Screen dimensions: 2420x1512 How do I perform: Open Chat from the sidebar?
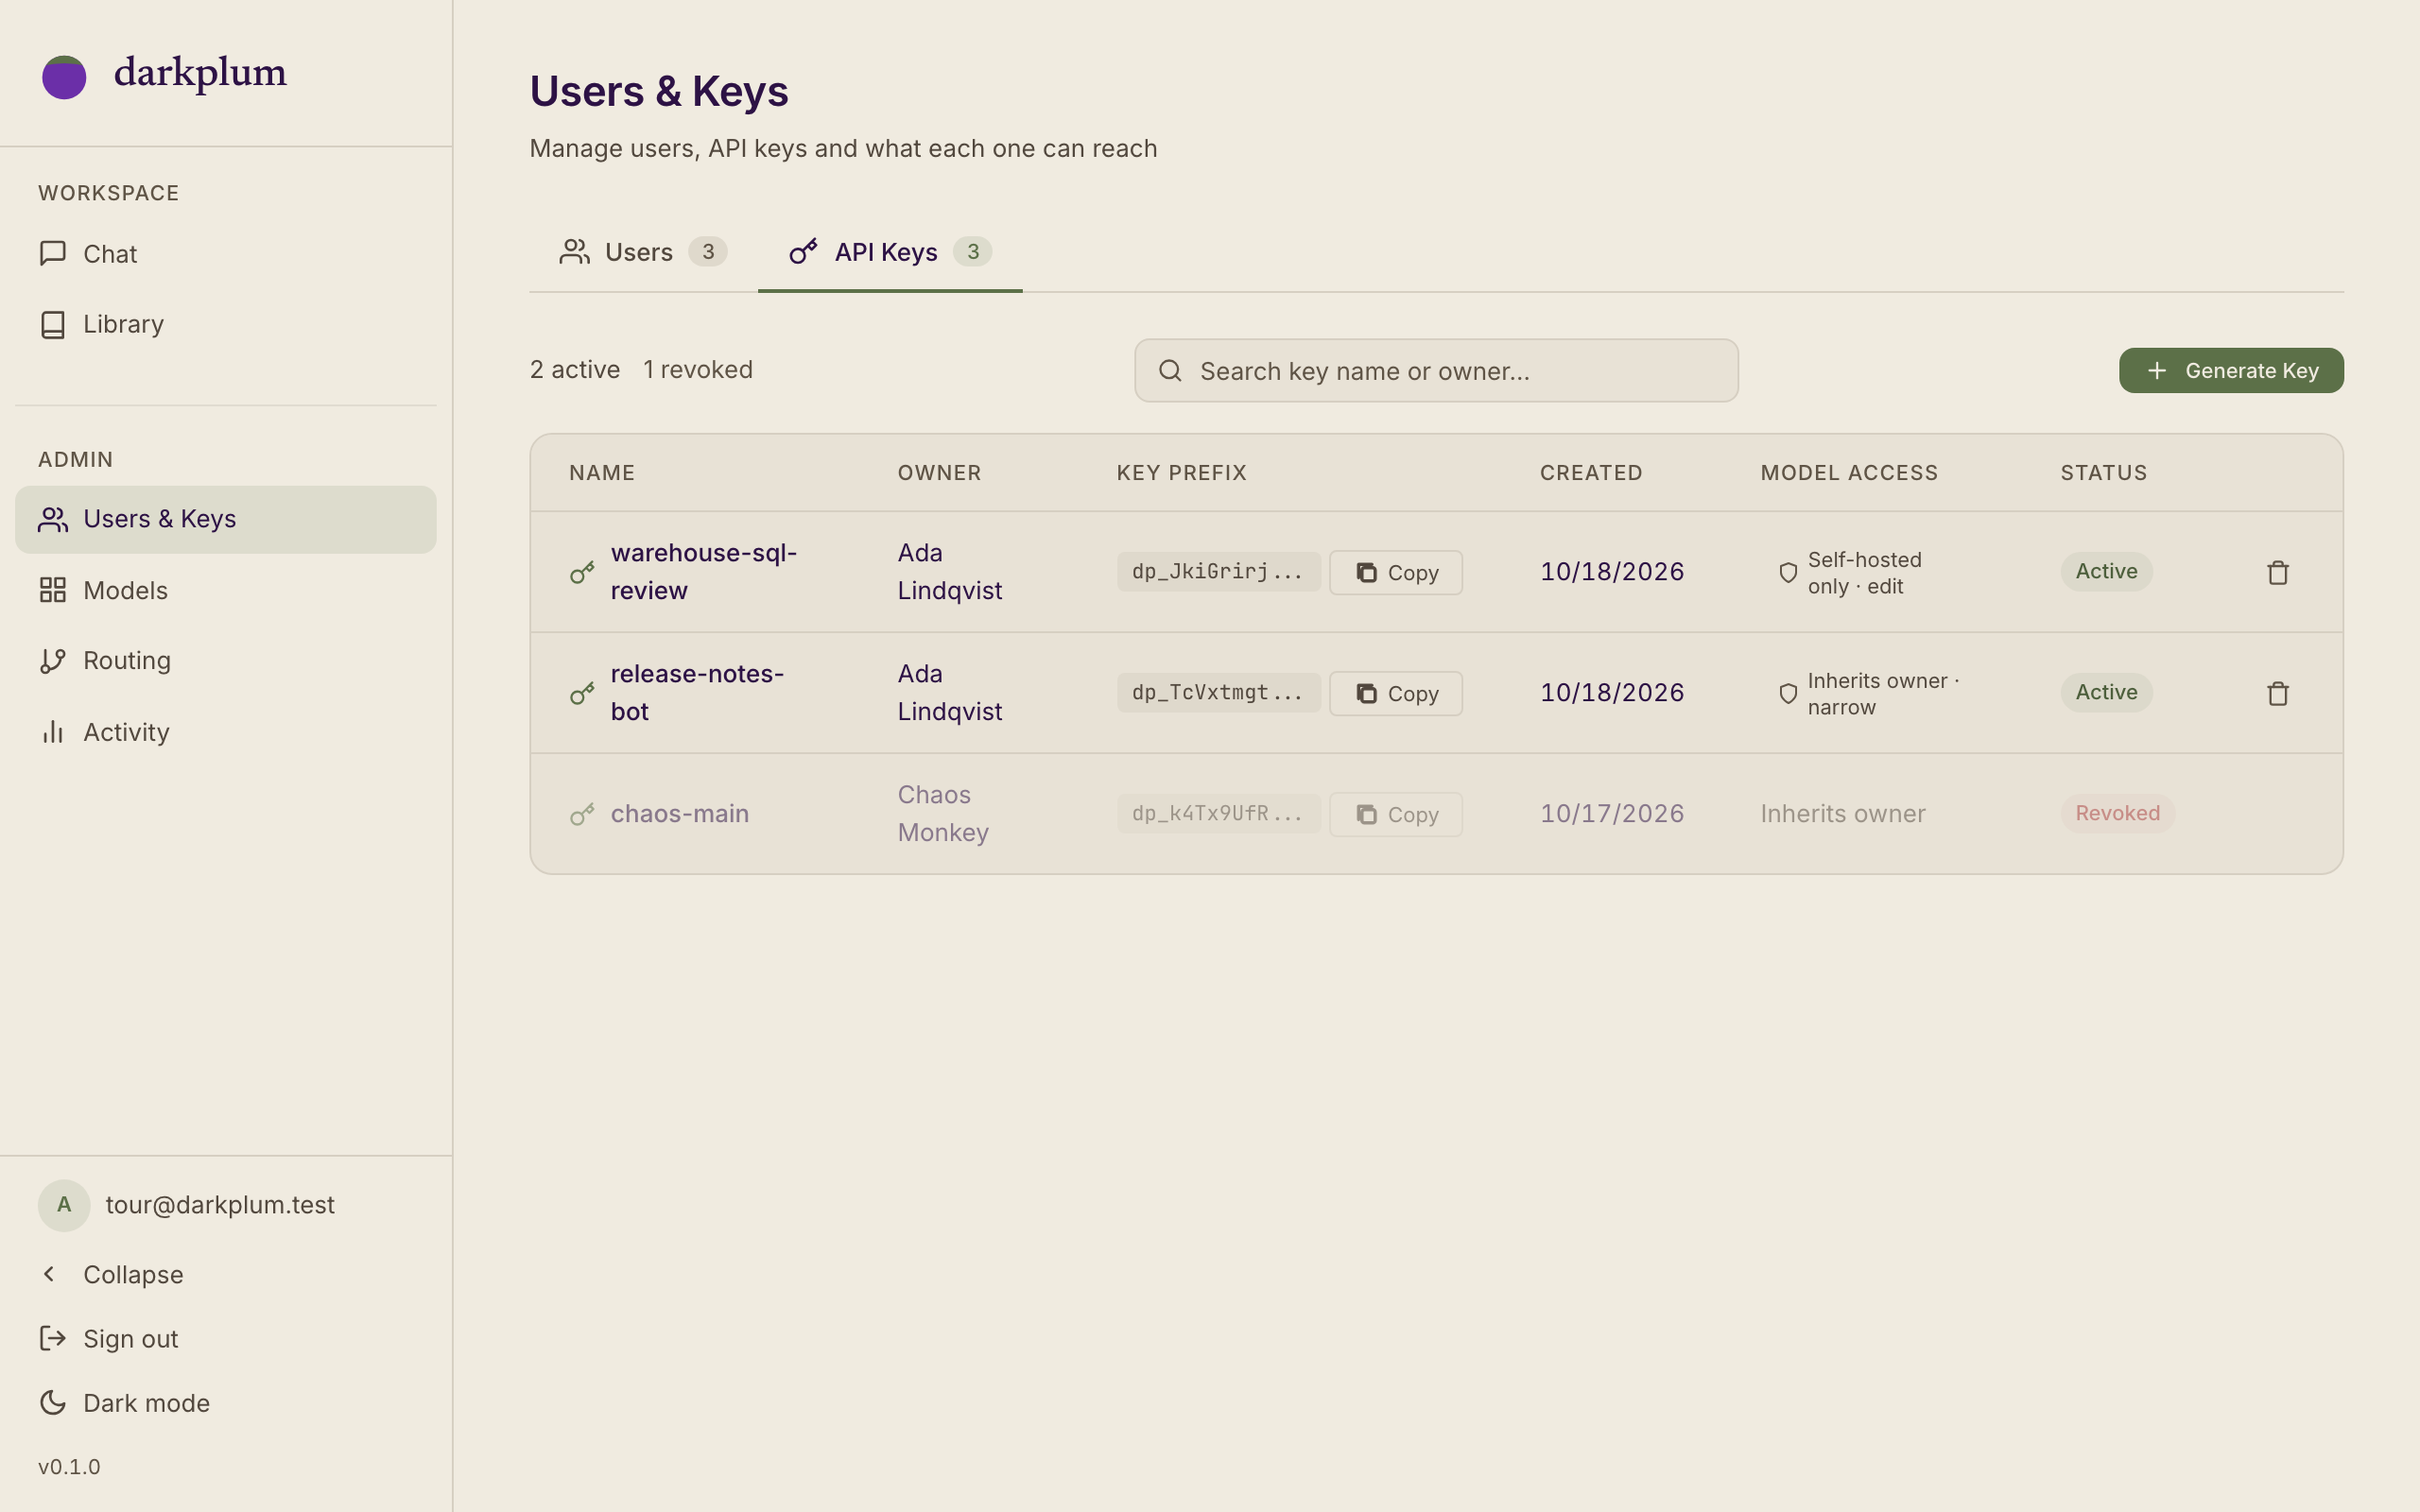[x=225, y=254]
